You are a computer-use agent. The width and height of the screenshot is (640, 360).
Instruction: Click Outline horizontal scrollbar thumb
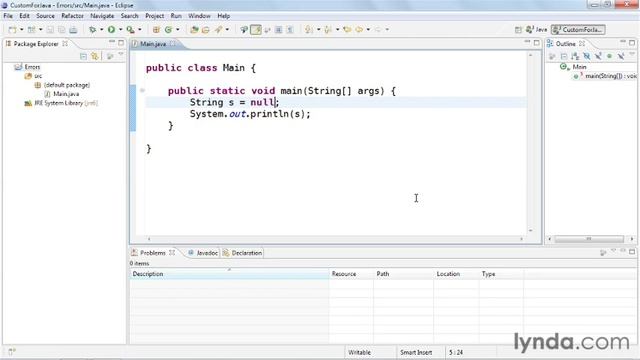click(589, 239)
